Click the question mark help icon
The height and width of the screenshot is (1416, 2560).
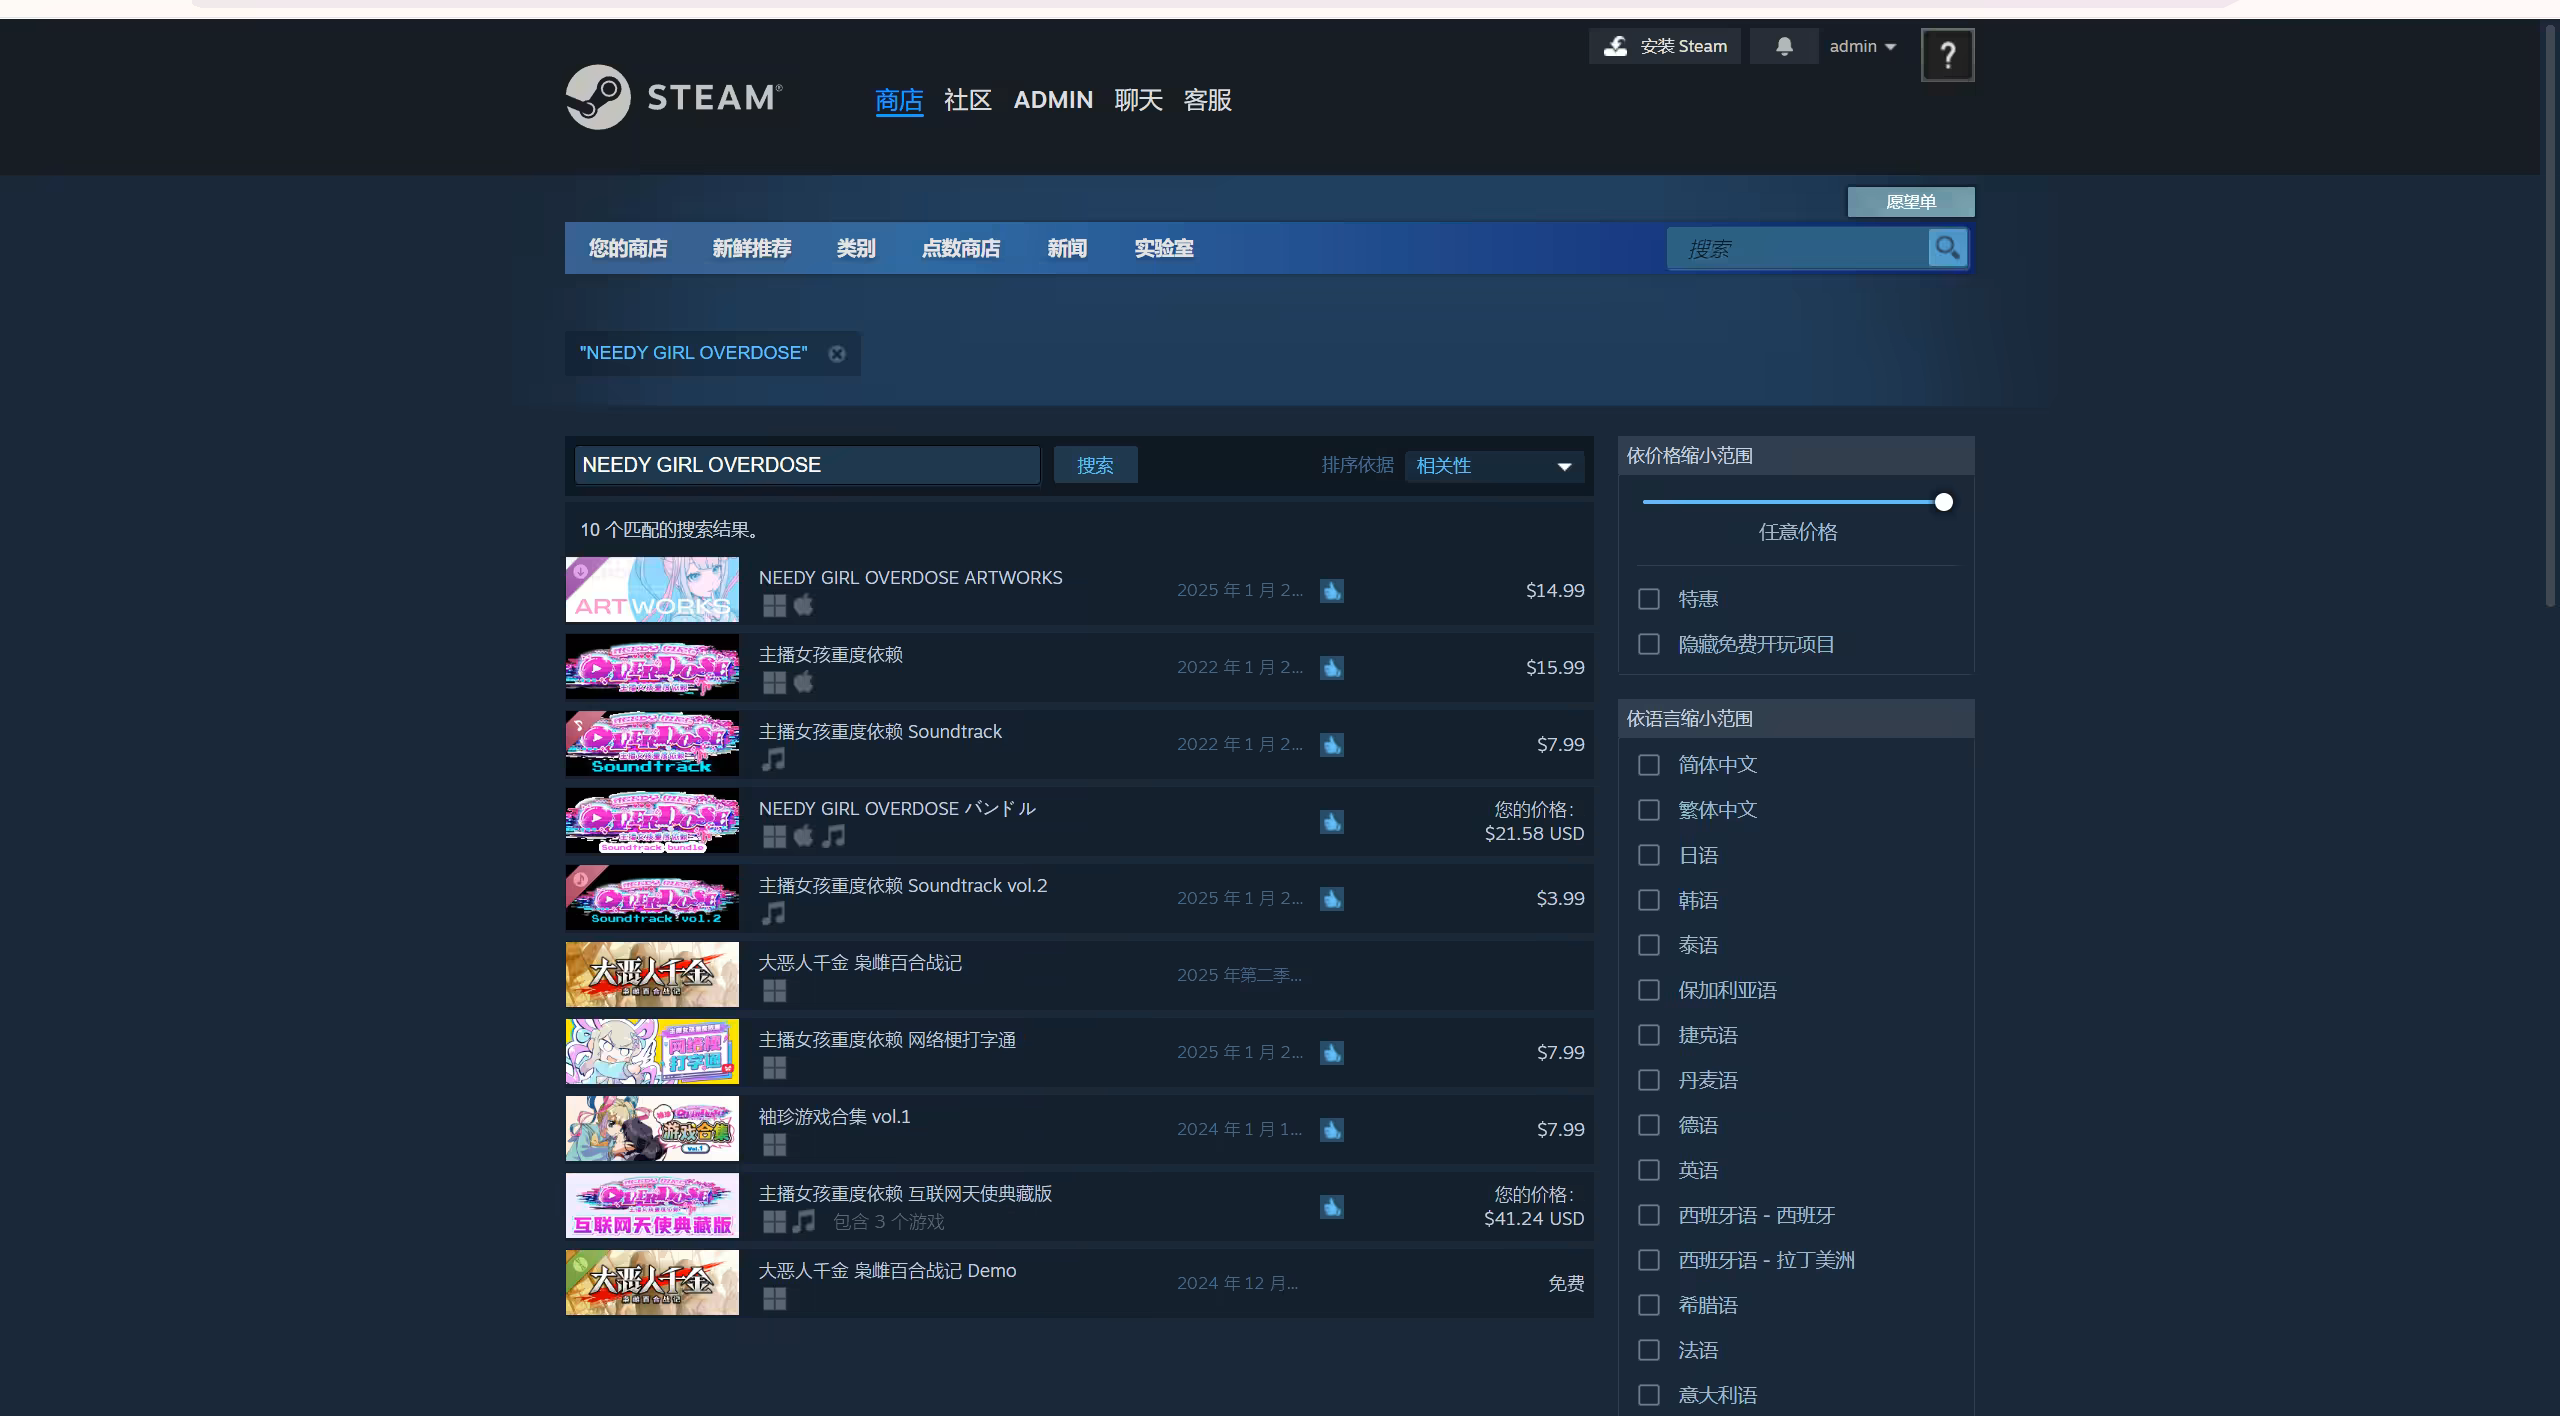tap(1947, 55)
